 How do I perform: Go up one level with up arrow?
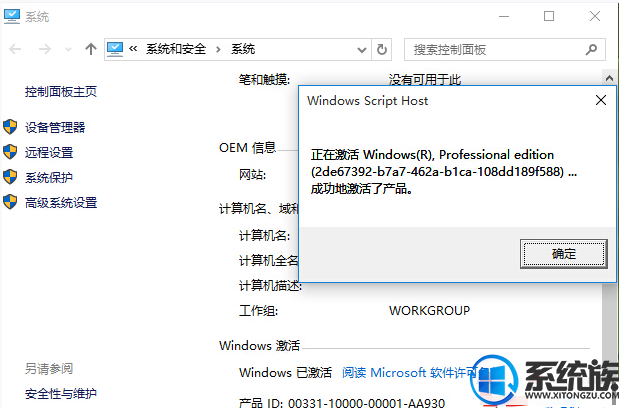(x=91, y=49)
